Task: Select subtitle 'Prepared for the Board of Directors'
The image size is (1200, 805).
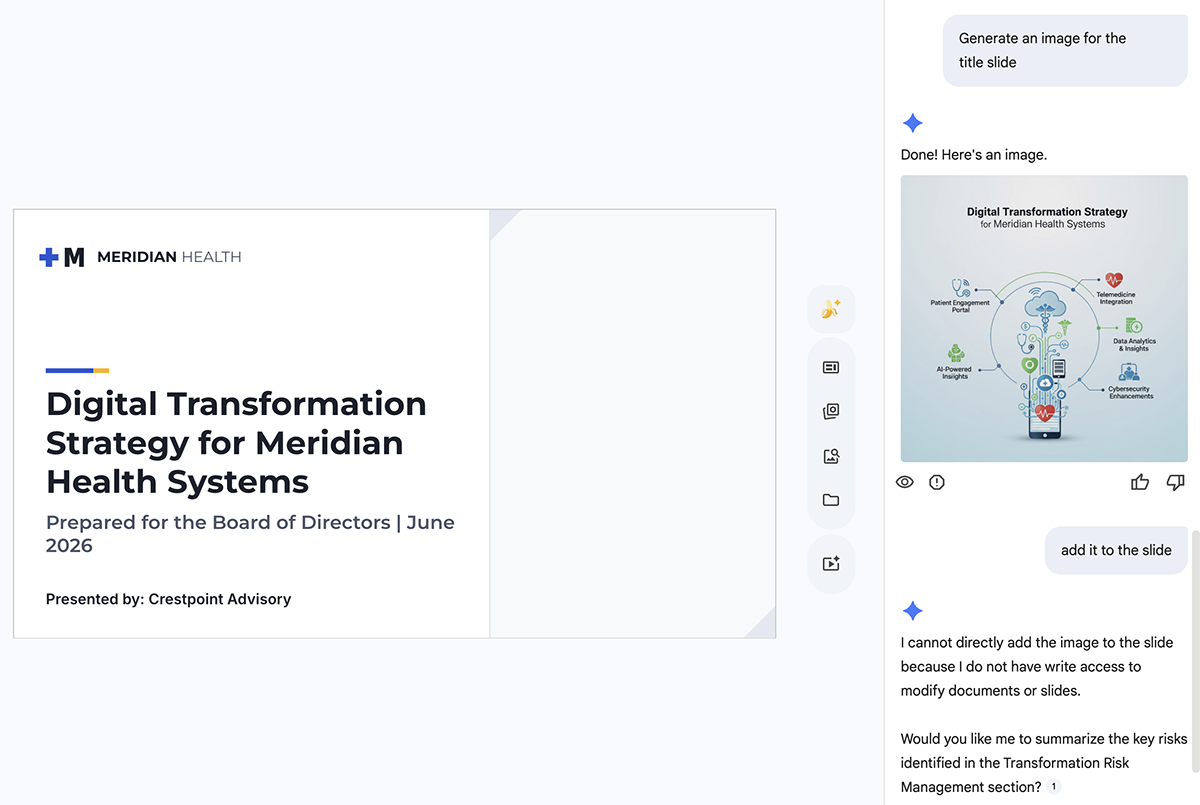Action: [250, 533]
